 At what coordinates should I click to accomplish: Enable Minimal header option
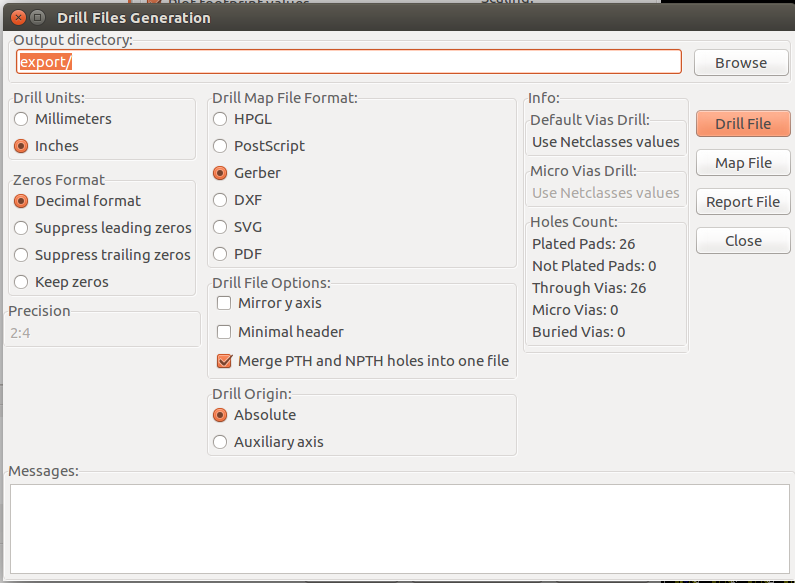224,332
